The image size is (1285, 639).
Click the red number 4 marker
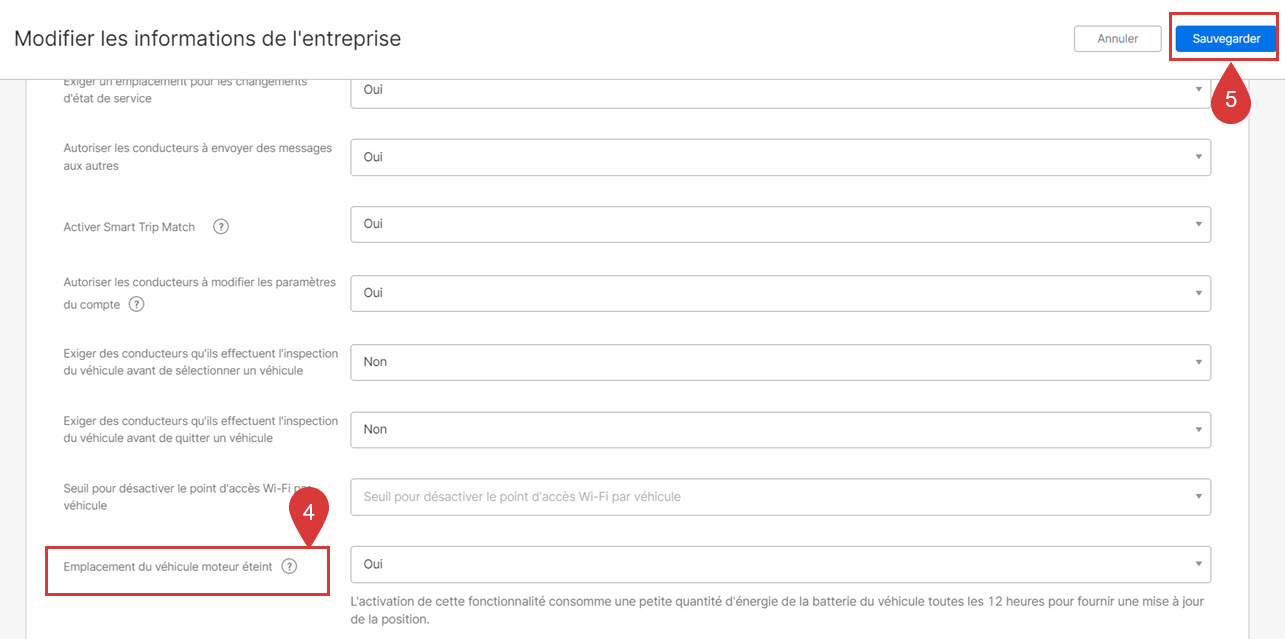[x=309, y=512]
